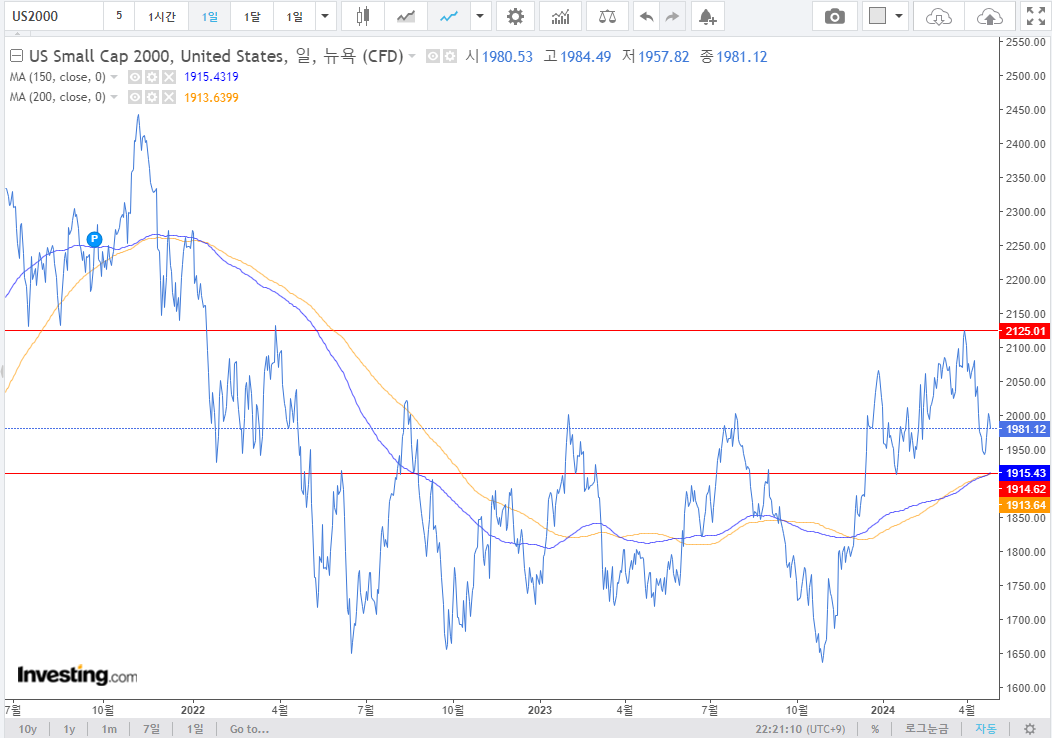Image resolution: width=1052 pixels, height=738 pixels.
Task: Open settings gear for US Small Cap 2000 series
Action: pos(450,56)
